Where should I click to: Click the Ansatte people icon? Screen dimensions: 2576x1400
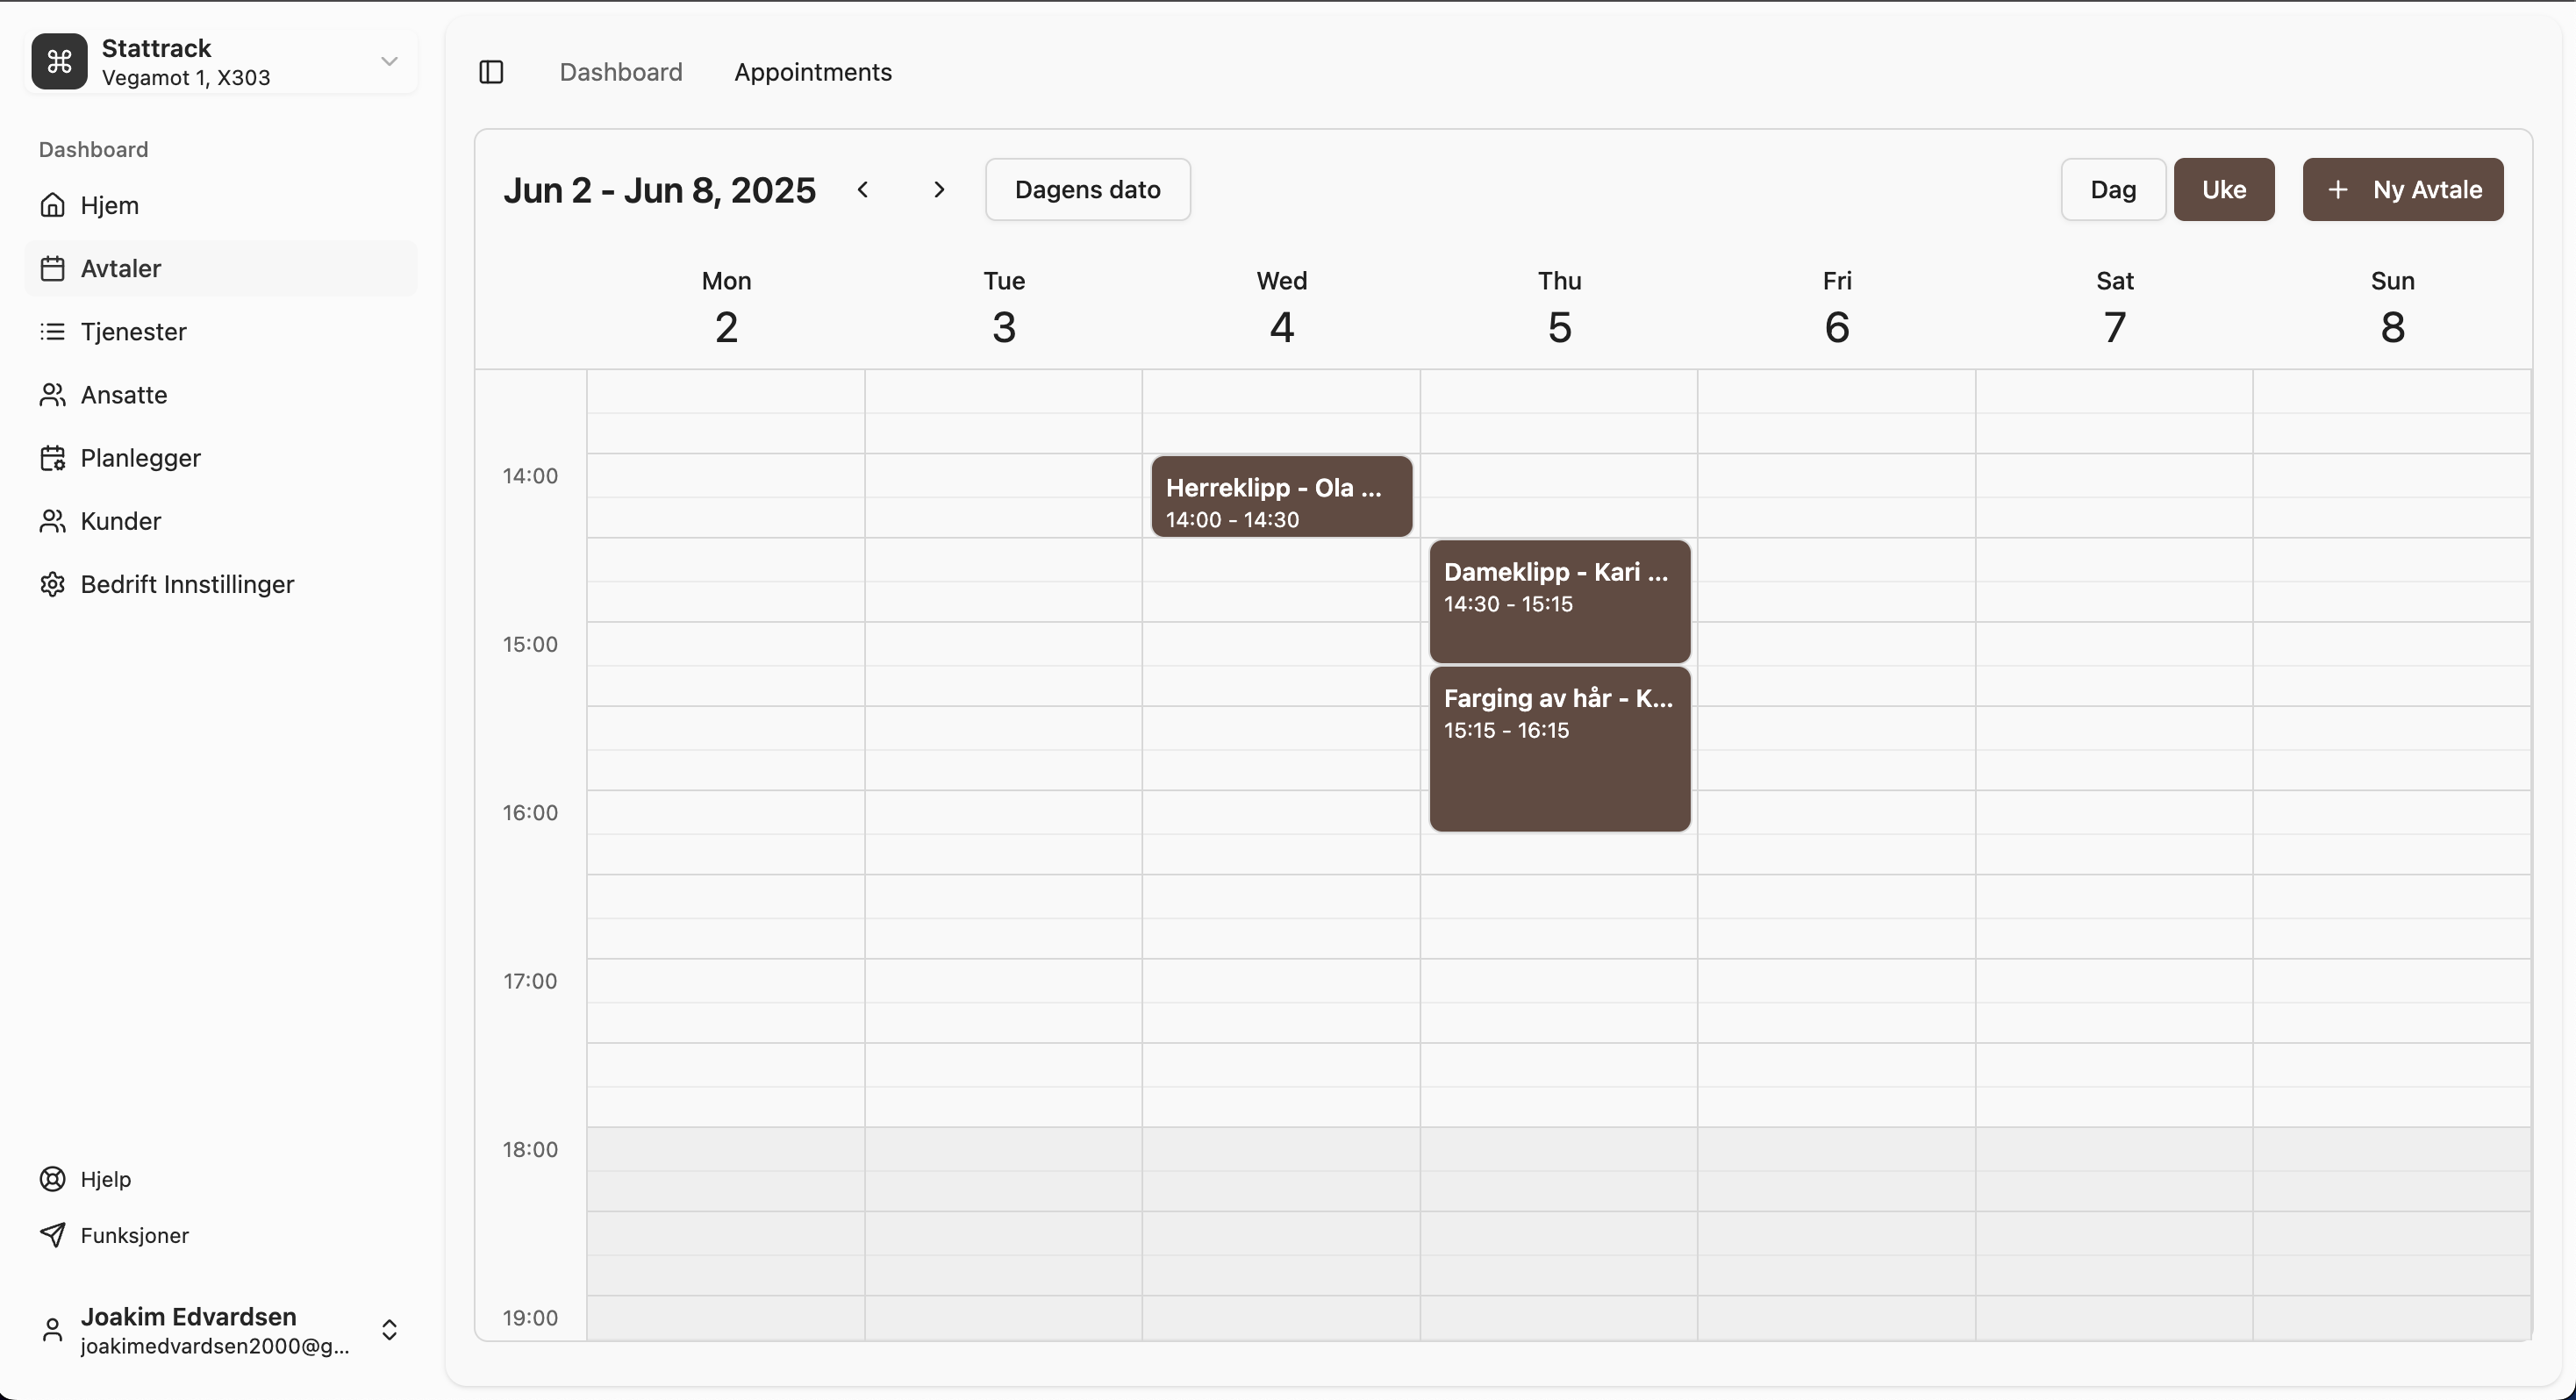tap(52, 395)
